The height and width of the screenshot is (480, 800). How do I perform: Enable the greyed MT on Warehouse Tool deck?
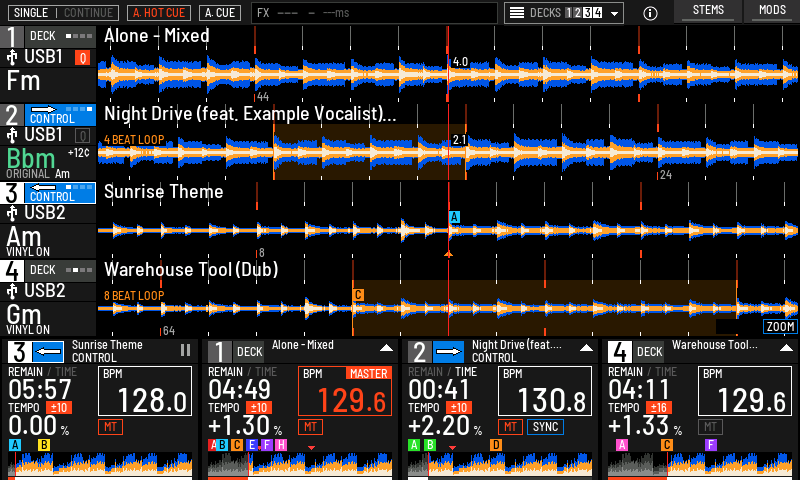click(x=710, y=427)
